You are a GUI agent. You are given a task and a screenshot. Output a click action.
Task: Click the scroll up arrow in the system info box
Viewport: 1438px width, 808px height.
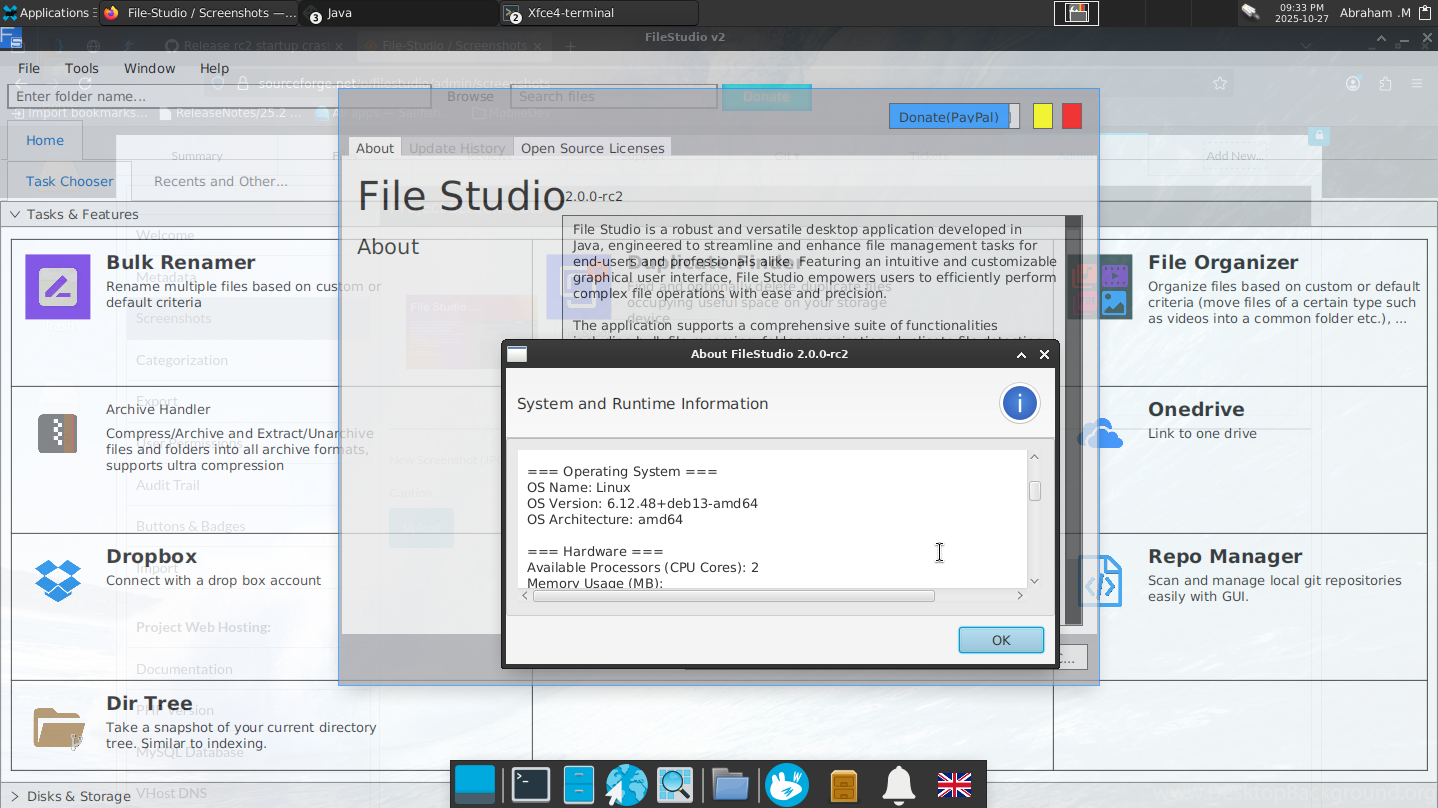tap(1035, 457)
